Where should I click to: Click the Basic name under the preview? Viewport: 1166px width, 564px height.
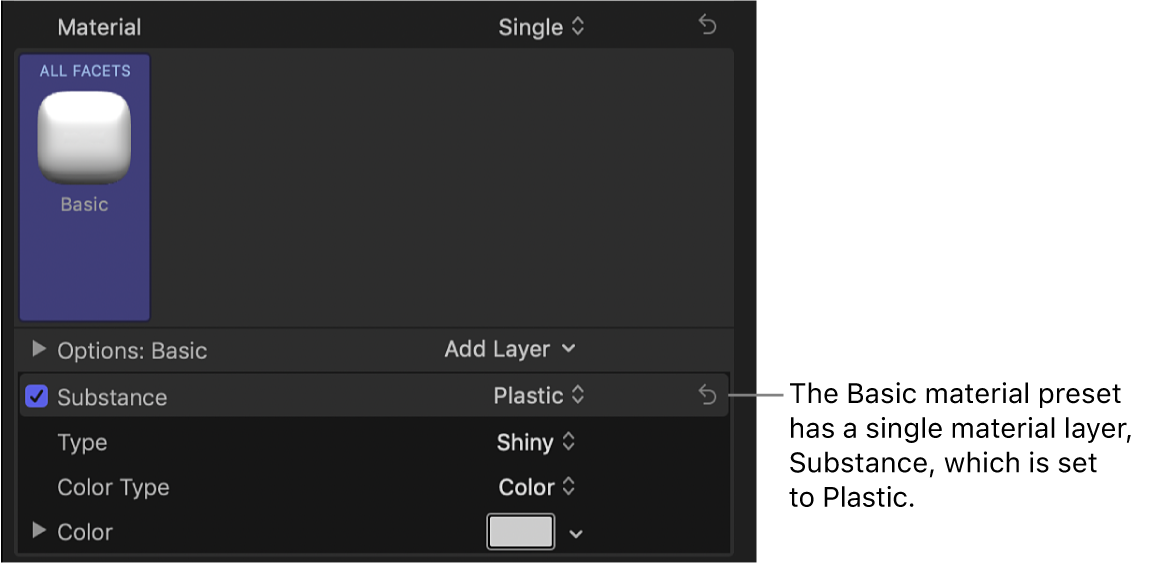(x=84, y=204)
